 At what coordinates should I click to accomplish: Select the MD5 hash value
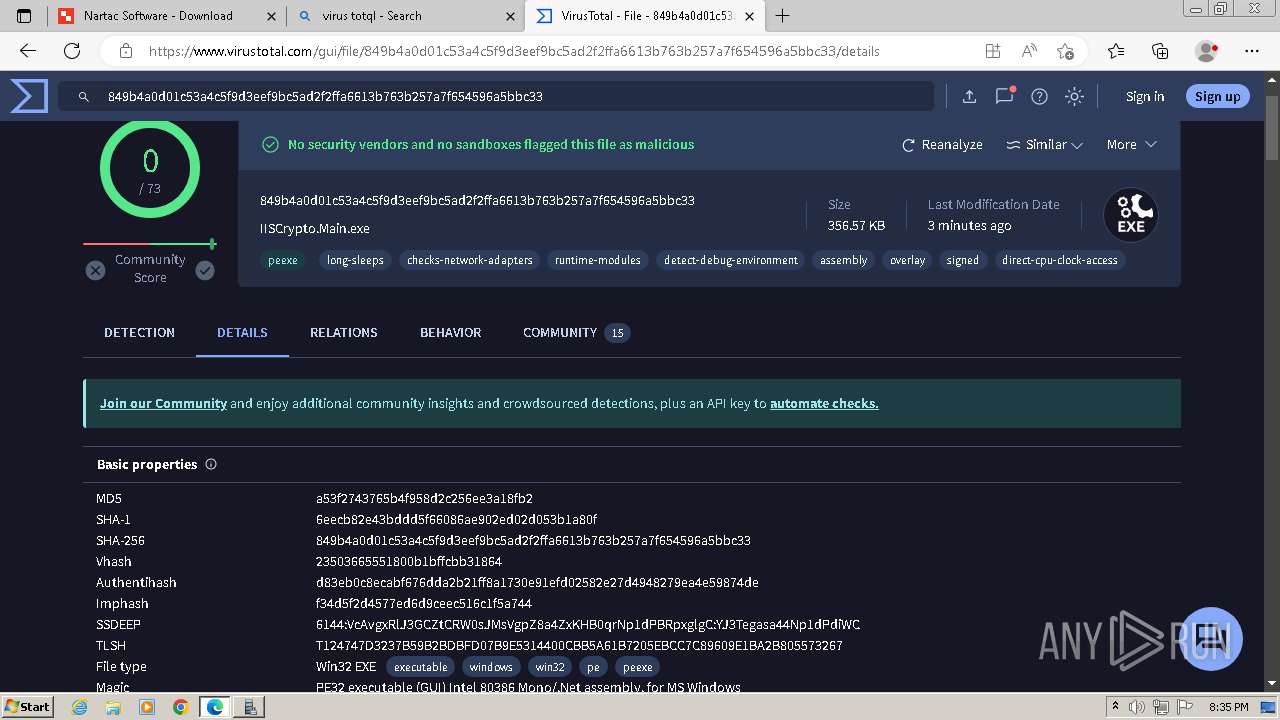(x=424, y=498)
